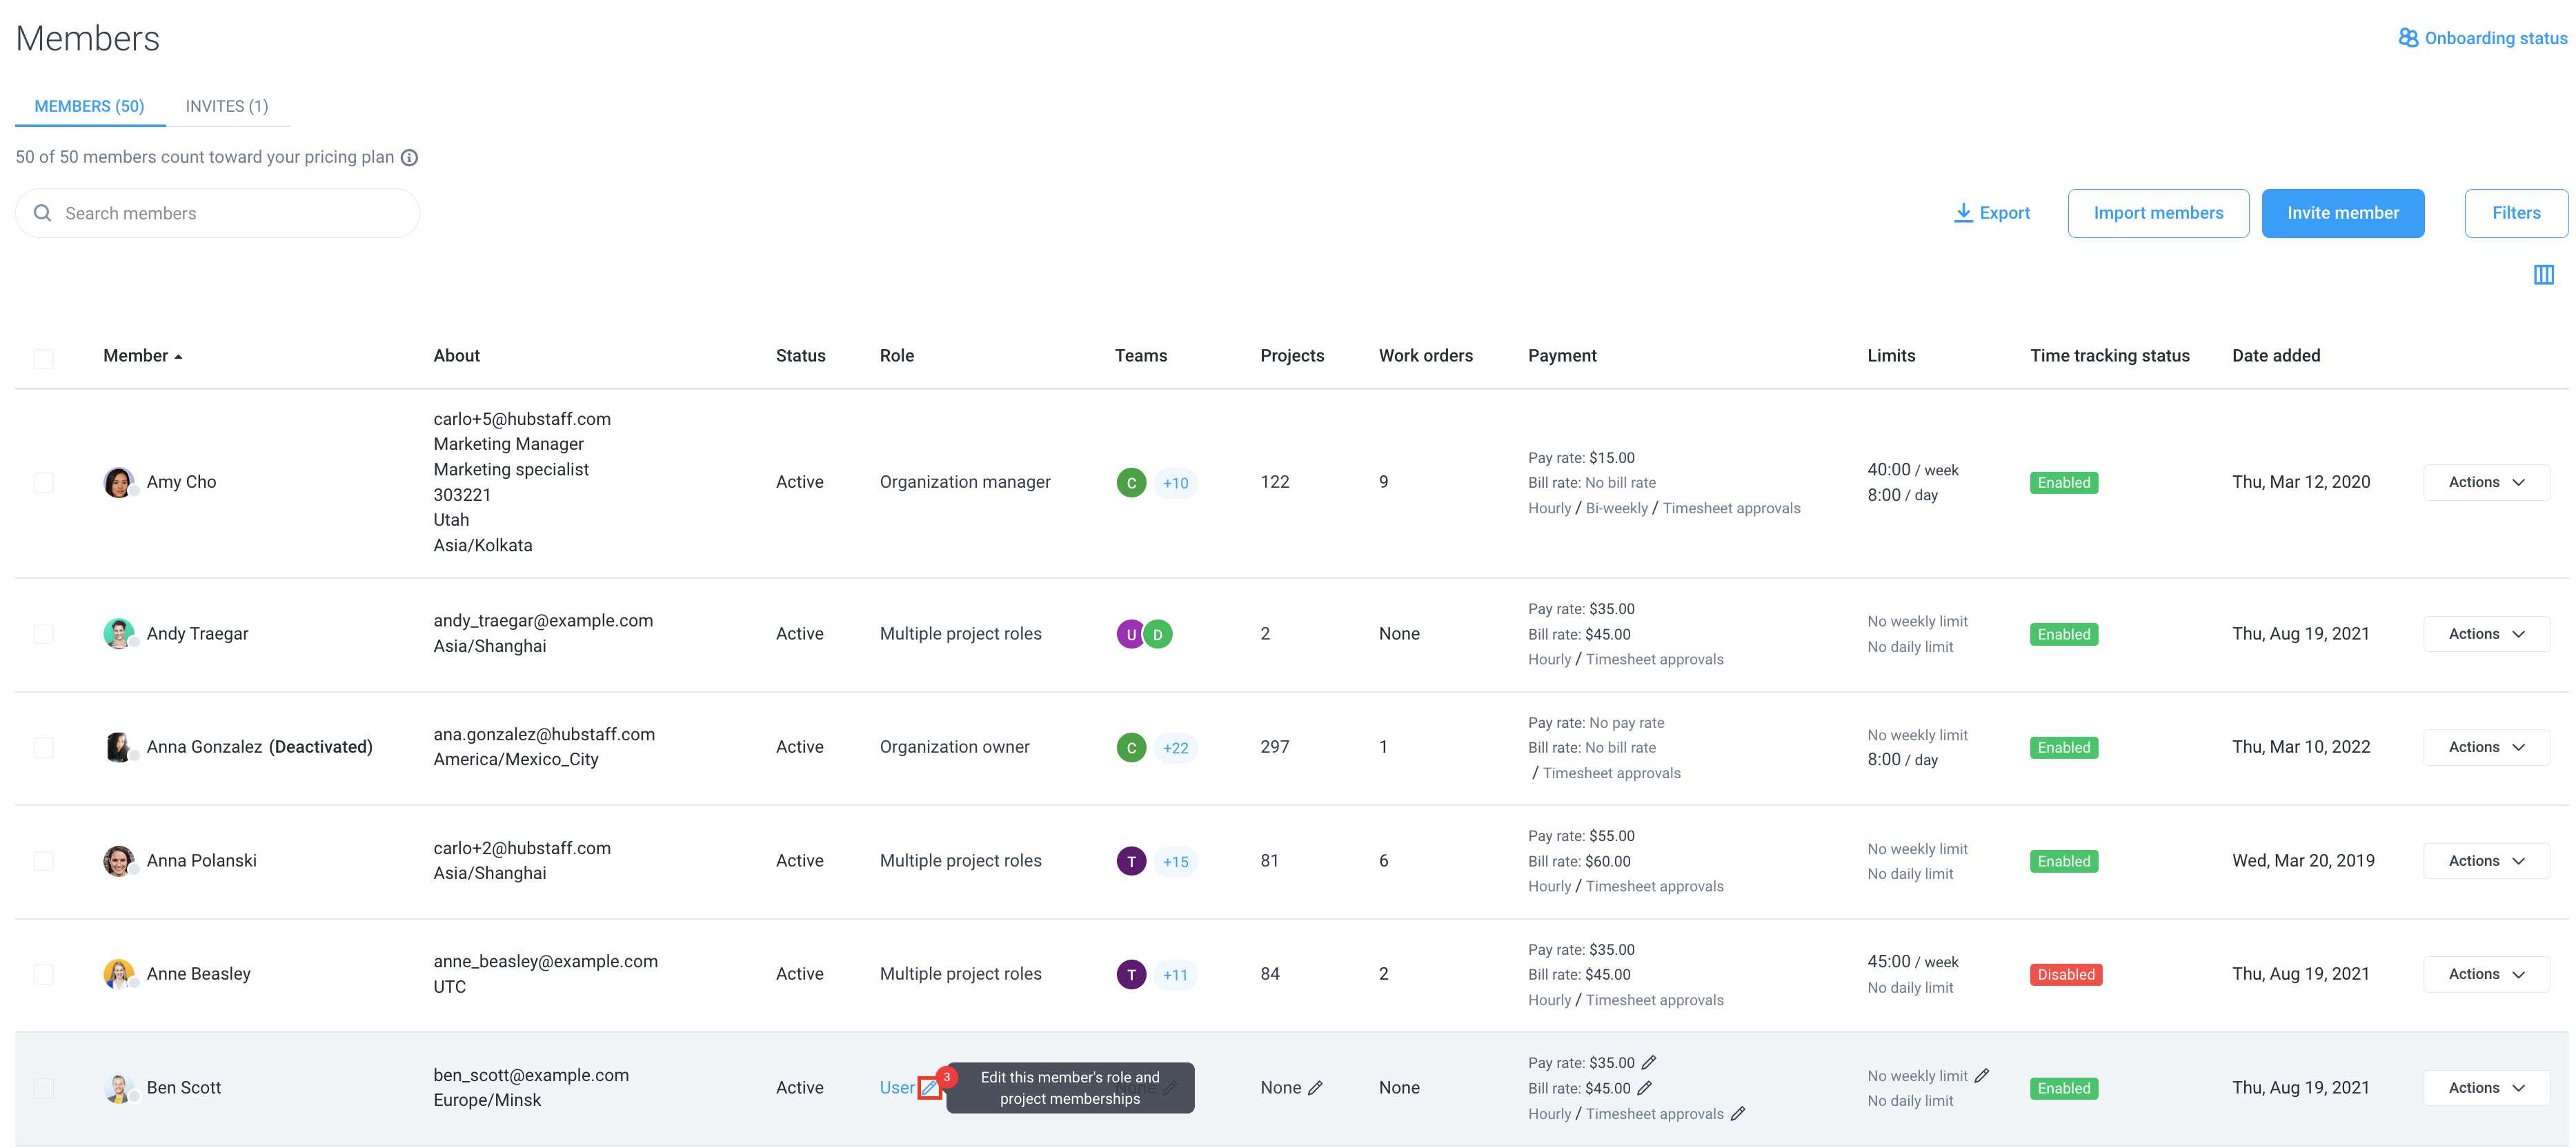This screenshot has height=1148, width=2576.
Task: Open Actions dropdown for Amy Cho
Action: coord(2486,483)
